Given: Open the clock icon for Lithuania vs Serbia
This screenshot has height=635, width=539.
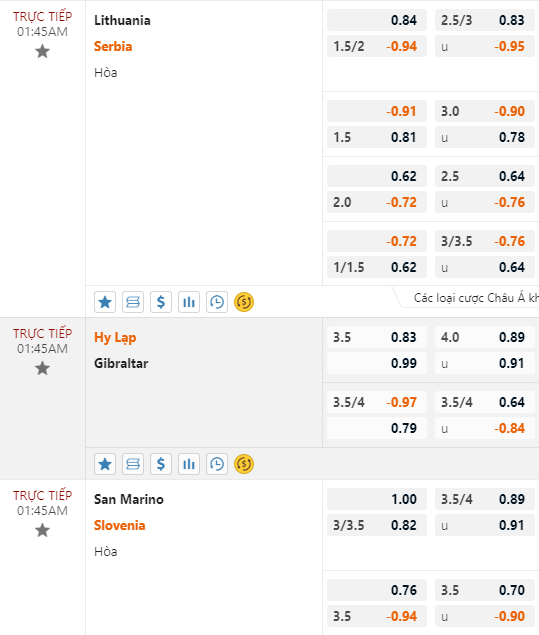Looking at the screenshot, I should tap(217, 302).
